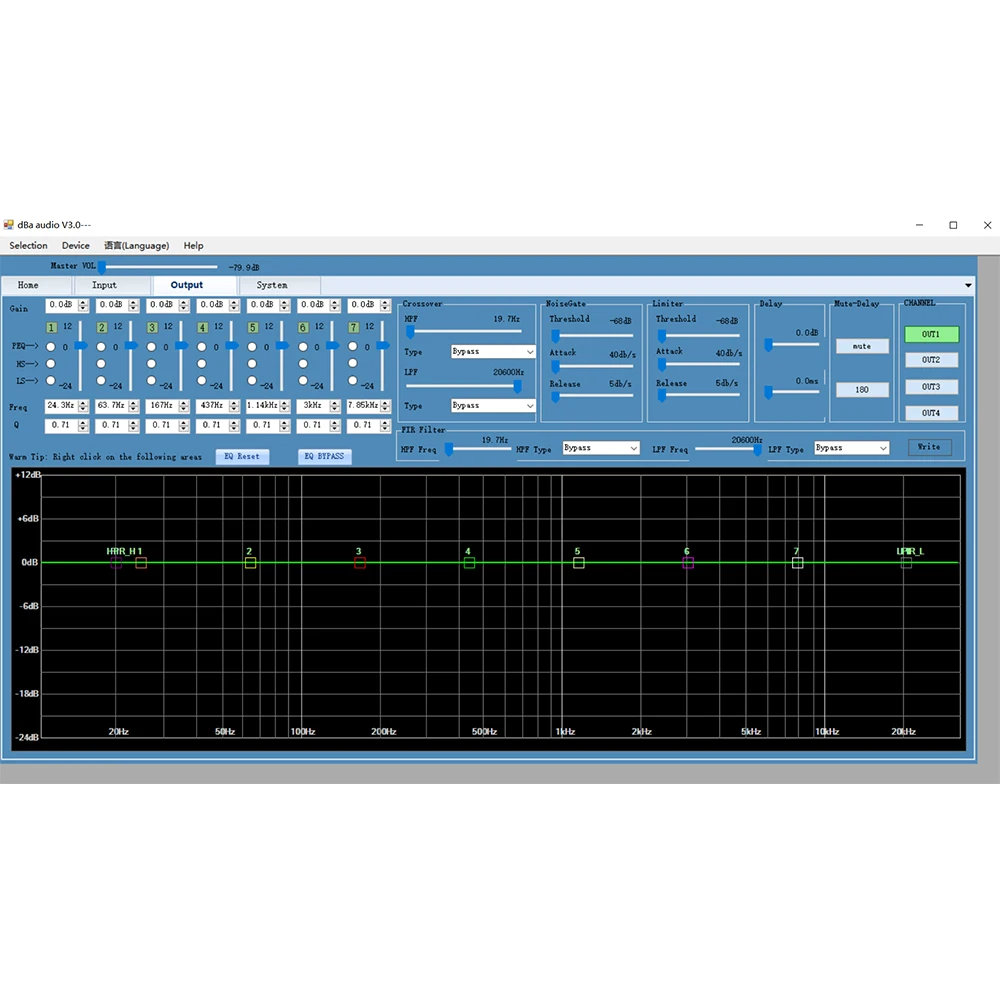Click EQ point 3 marker on graph
The width and height of the screenshot is (1000, 1000).
pyautogui.click(x=360, y=563)
